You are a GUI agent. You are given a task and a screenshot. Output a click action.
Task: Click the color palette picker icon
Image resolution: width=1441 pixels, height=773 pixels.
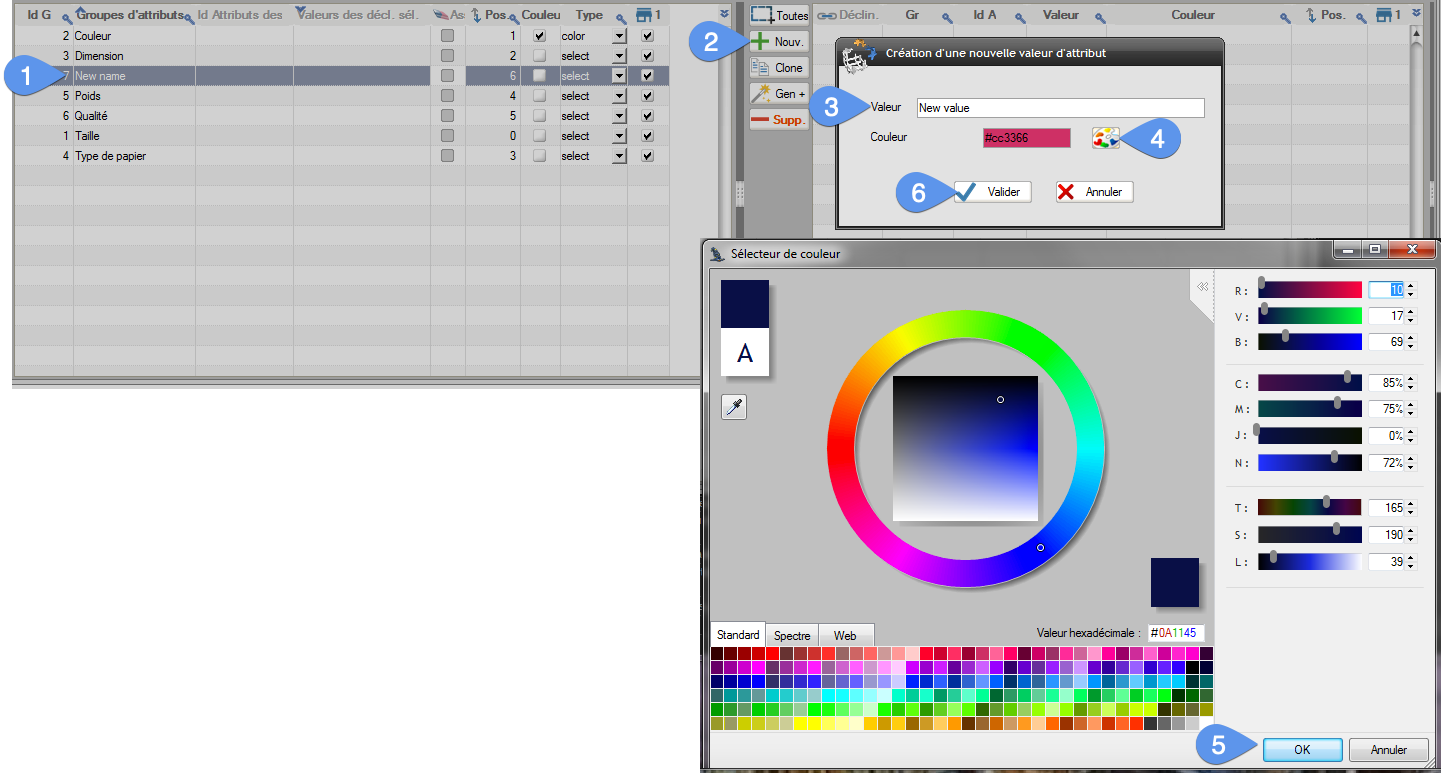coord(1105,138)
